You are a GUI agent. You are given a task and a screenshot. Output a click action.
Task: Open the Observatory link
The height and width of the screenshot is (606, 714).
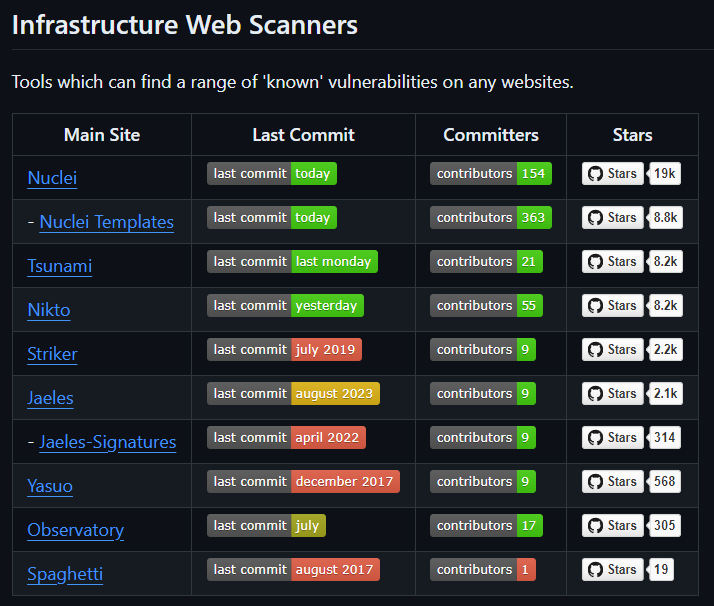point(76,530)
